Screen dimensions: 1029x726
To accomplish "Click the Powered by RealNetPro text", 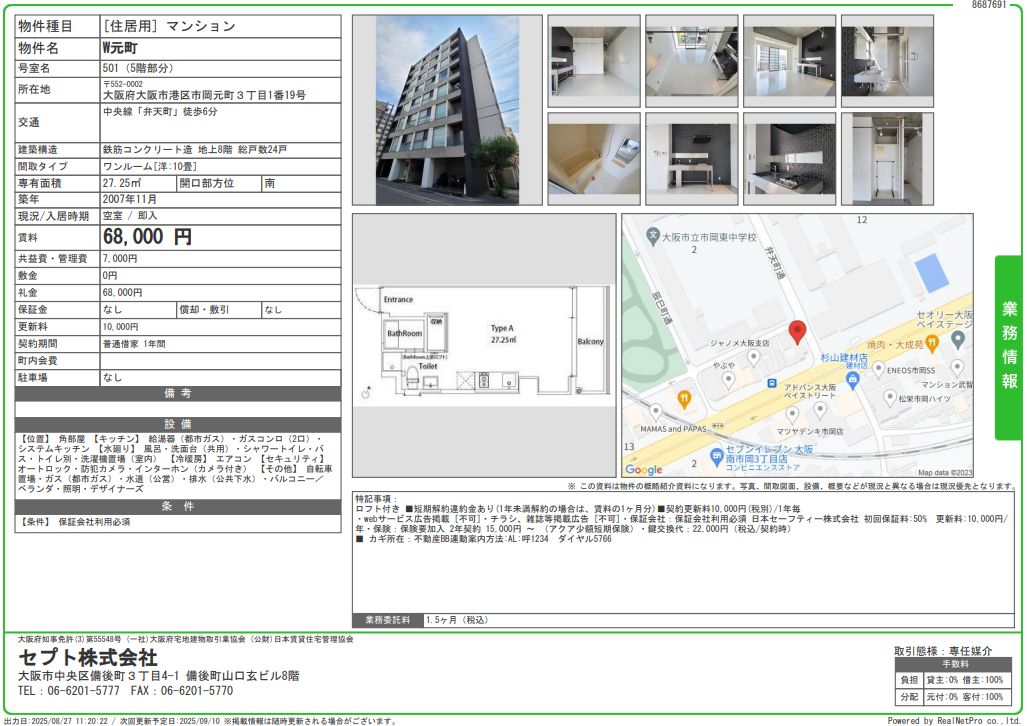I will pyautogui.click(x=954, y=720).
